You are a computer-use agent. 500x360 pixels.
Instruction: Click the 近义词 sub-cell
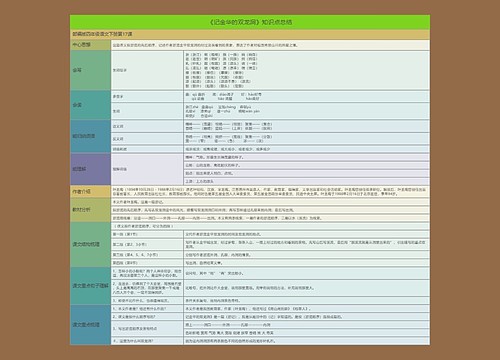(x=147, y=126)
